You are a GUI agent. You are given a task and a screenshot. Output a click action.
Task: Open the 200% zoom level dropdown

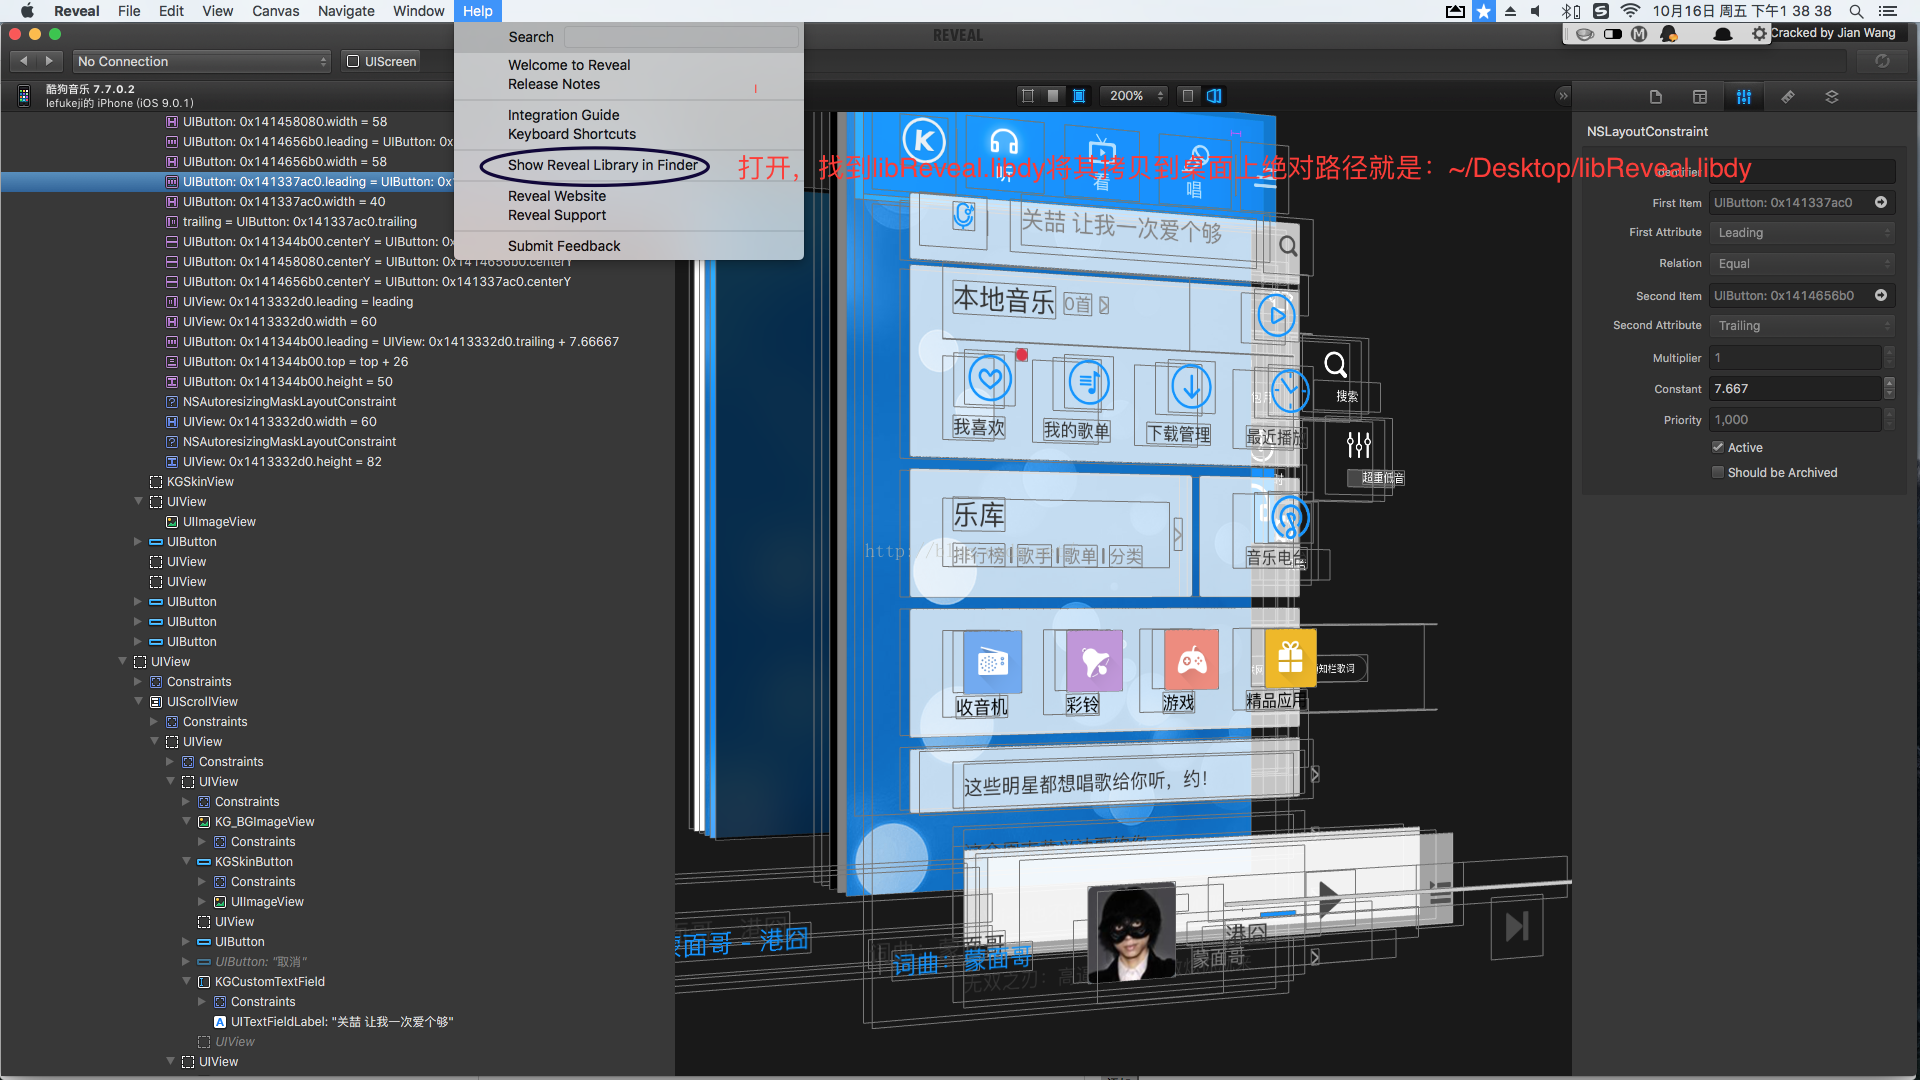(1134, 96)
